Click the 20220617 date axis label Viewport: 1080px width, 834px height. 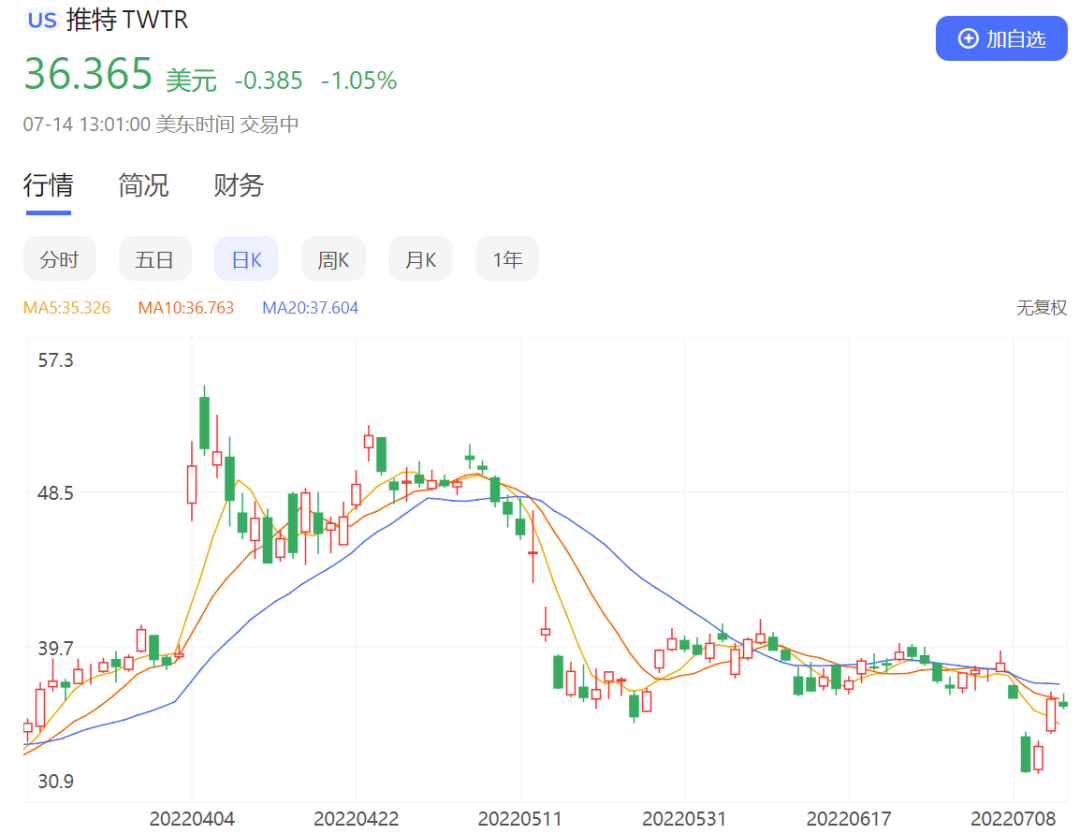pos(849,819)
